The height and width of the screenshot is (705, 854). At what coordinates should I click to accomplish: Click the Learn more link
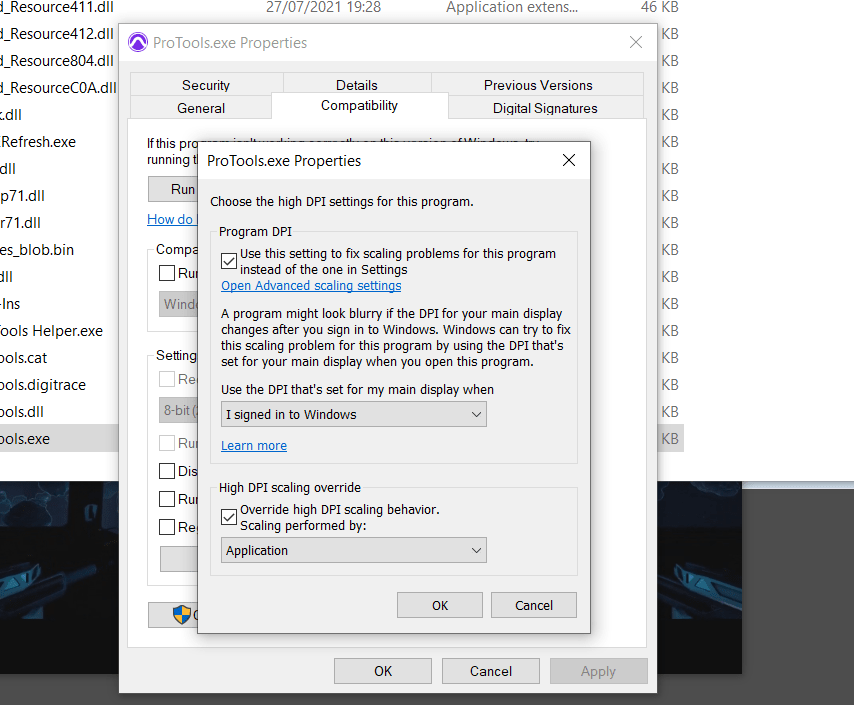(254, 446)
